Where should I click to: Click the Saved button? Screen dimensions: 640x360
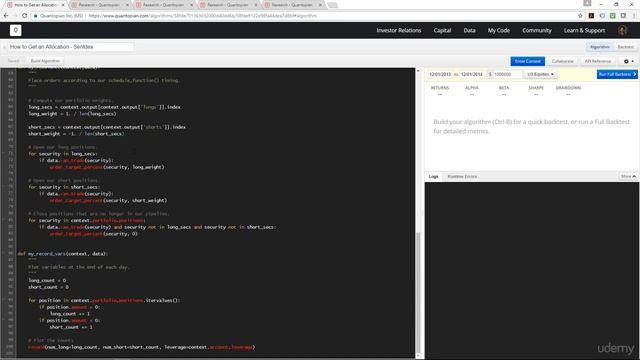pyautogui.click(x=13, y=61)
